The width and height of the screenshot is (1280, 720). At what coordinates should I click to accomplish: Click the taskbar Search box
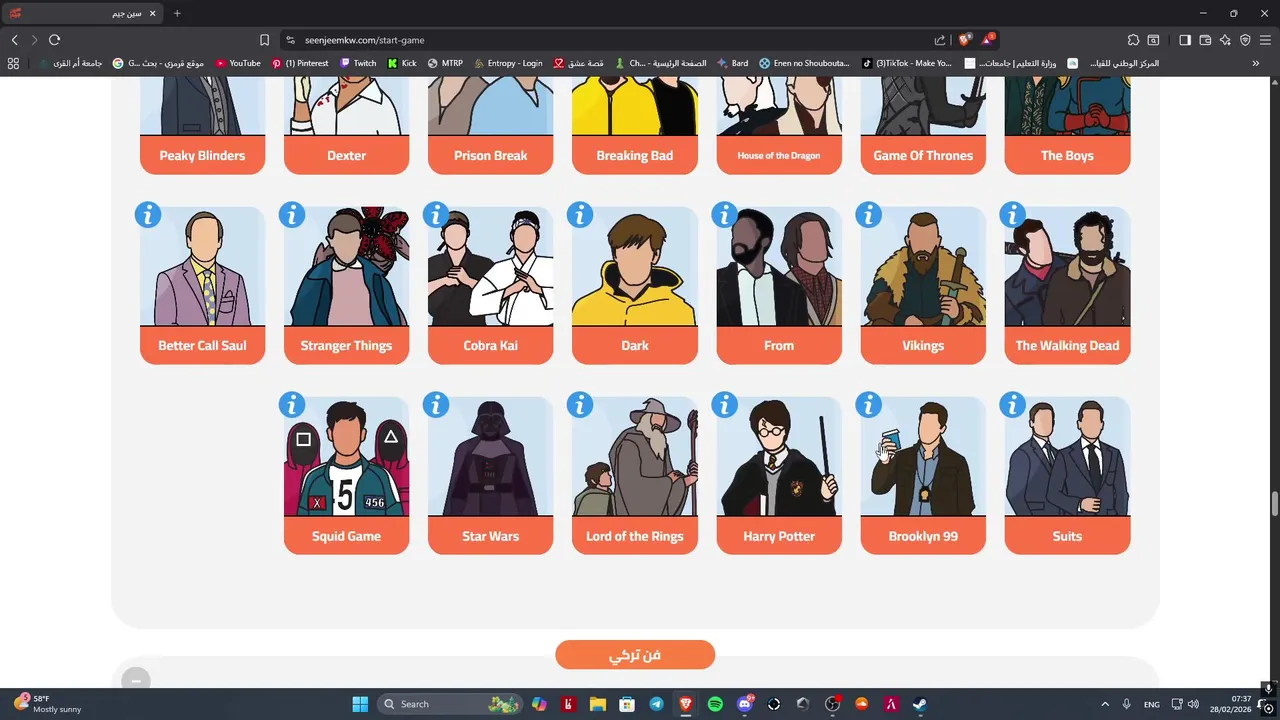point(450,704)
